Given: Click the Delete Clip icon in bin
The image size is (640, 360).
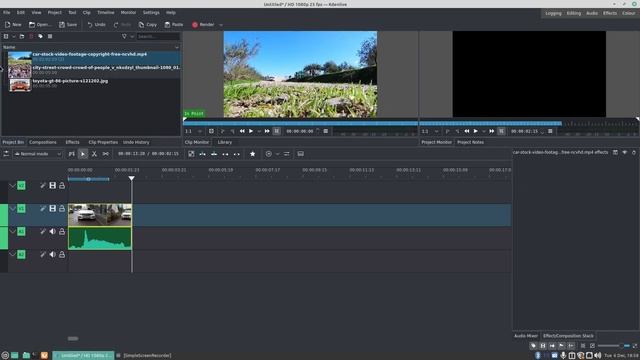Looking at the screenshot, I should coord(31,36).
